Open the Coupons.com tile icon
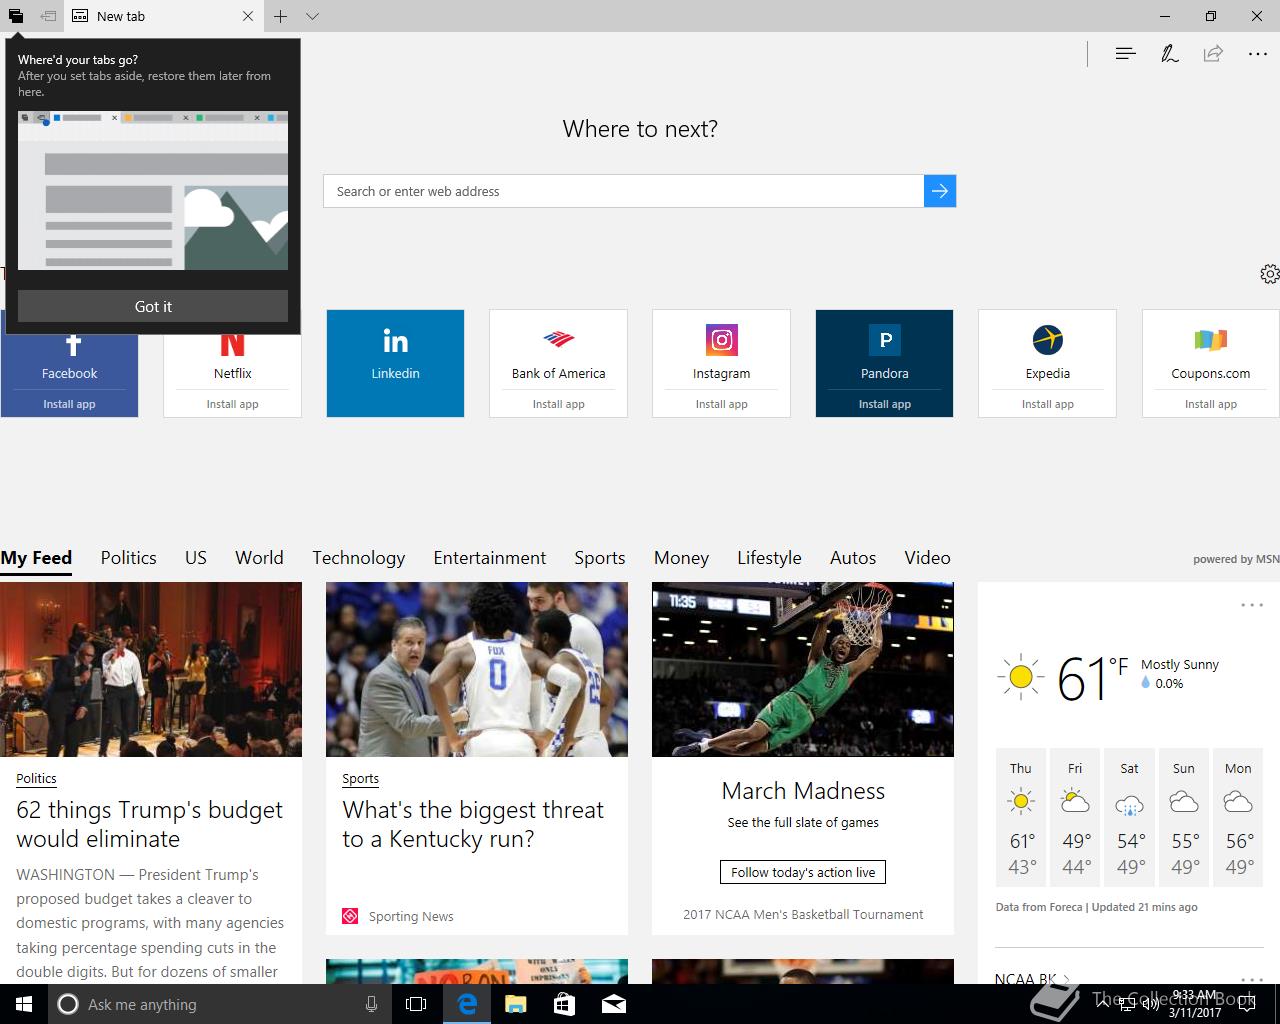The width and height of the screenshot is (1280, 1024). 1210,340
